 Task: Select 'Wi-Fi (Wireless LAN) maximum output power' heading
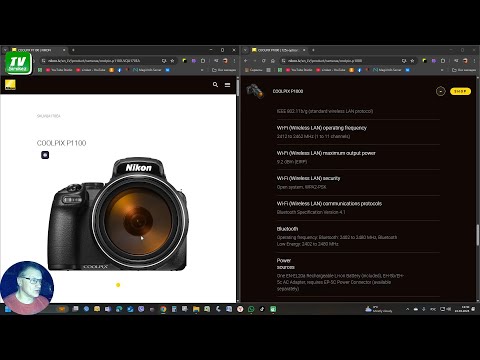click(326, 153)
